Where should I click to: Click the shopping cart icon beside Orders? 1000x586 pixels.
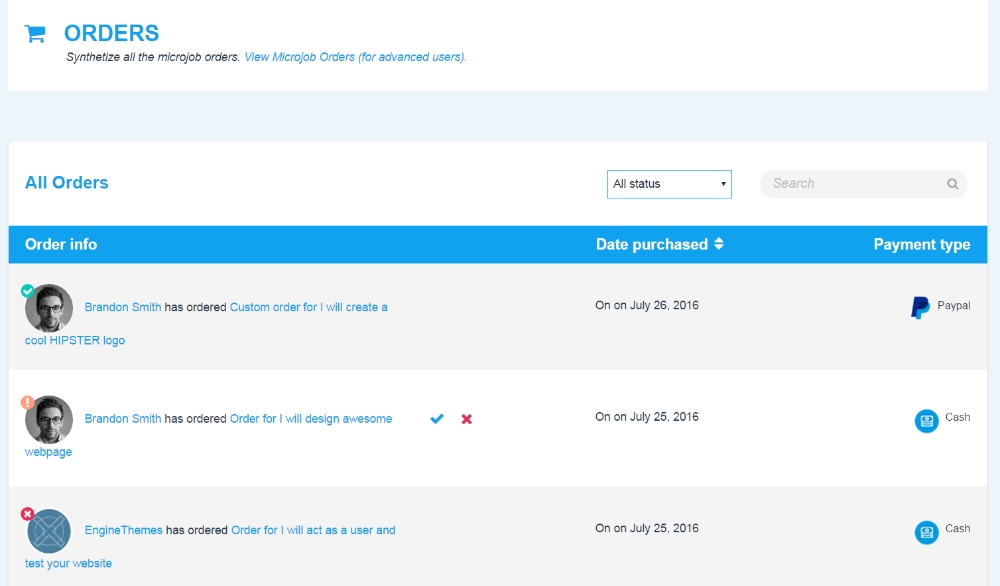[35, 34]
